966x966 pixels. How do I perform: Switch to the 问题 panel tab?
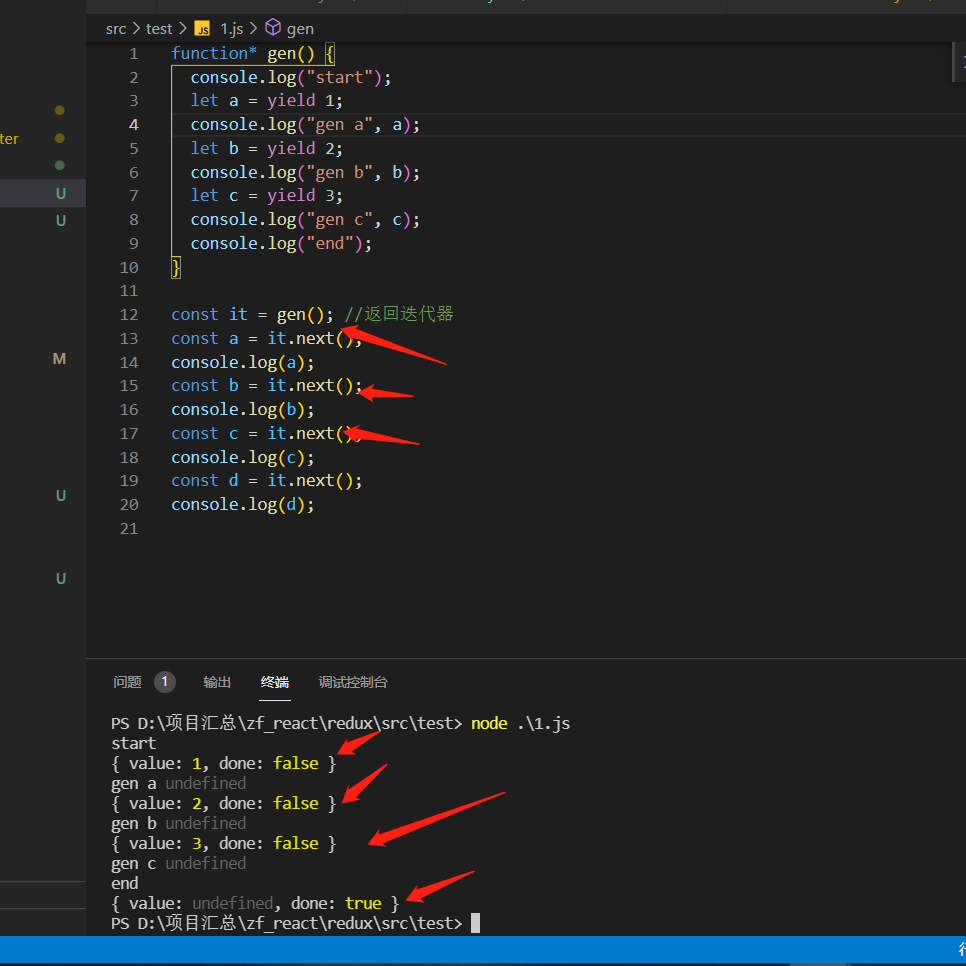pyautogui.click(x=128, y=682)
